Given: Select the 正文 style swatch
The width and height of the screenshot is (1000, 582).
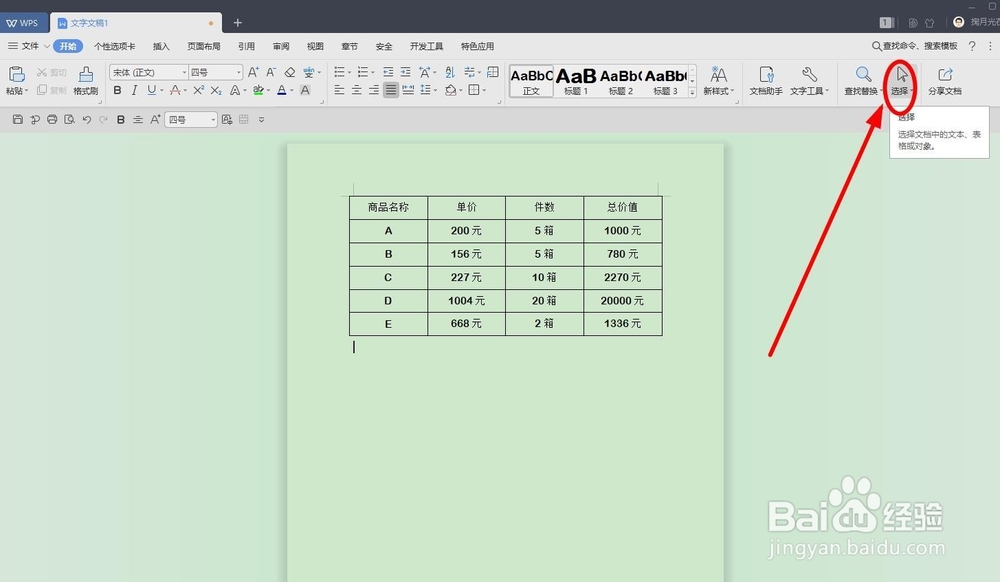Looking at the screenshot, I should click(529, 80).
